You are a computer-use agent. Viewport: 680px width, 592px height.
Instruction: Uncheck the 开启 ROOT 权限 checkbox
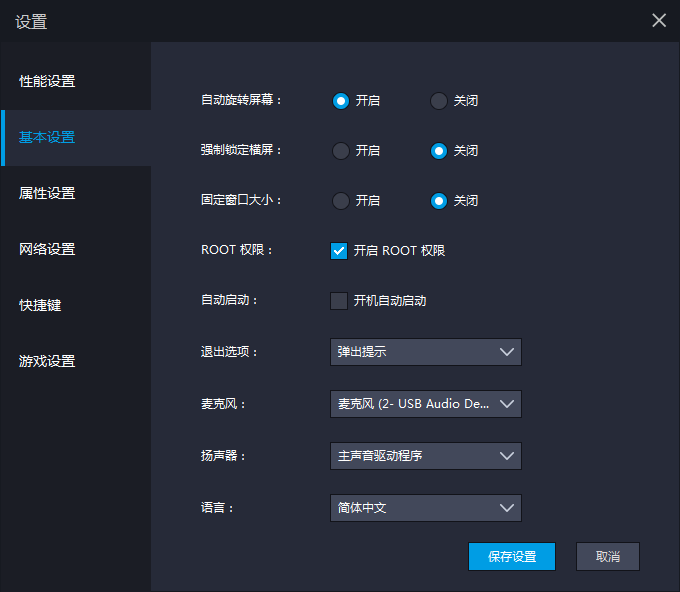coord(339,251)
